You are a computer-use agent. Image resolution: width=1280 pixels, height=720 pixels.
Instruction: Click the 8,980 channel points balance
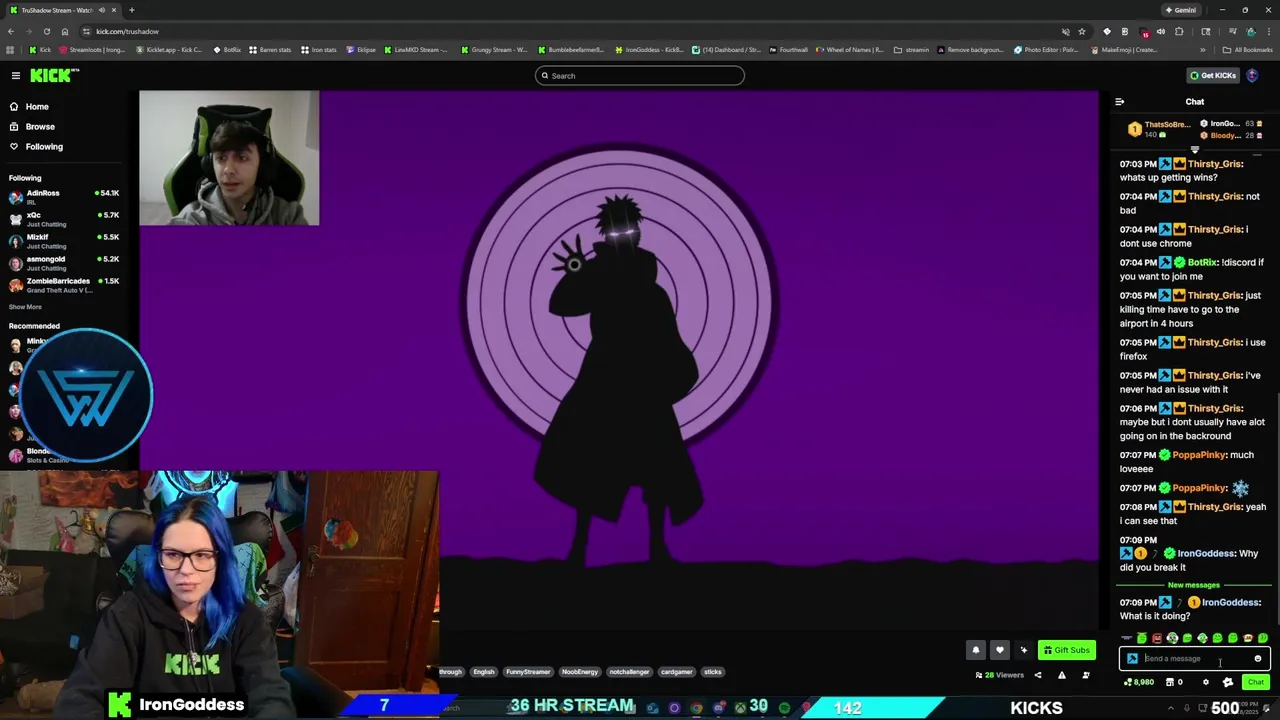[x=1139, y=682]
